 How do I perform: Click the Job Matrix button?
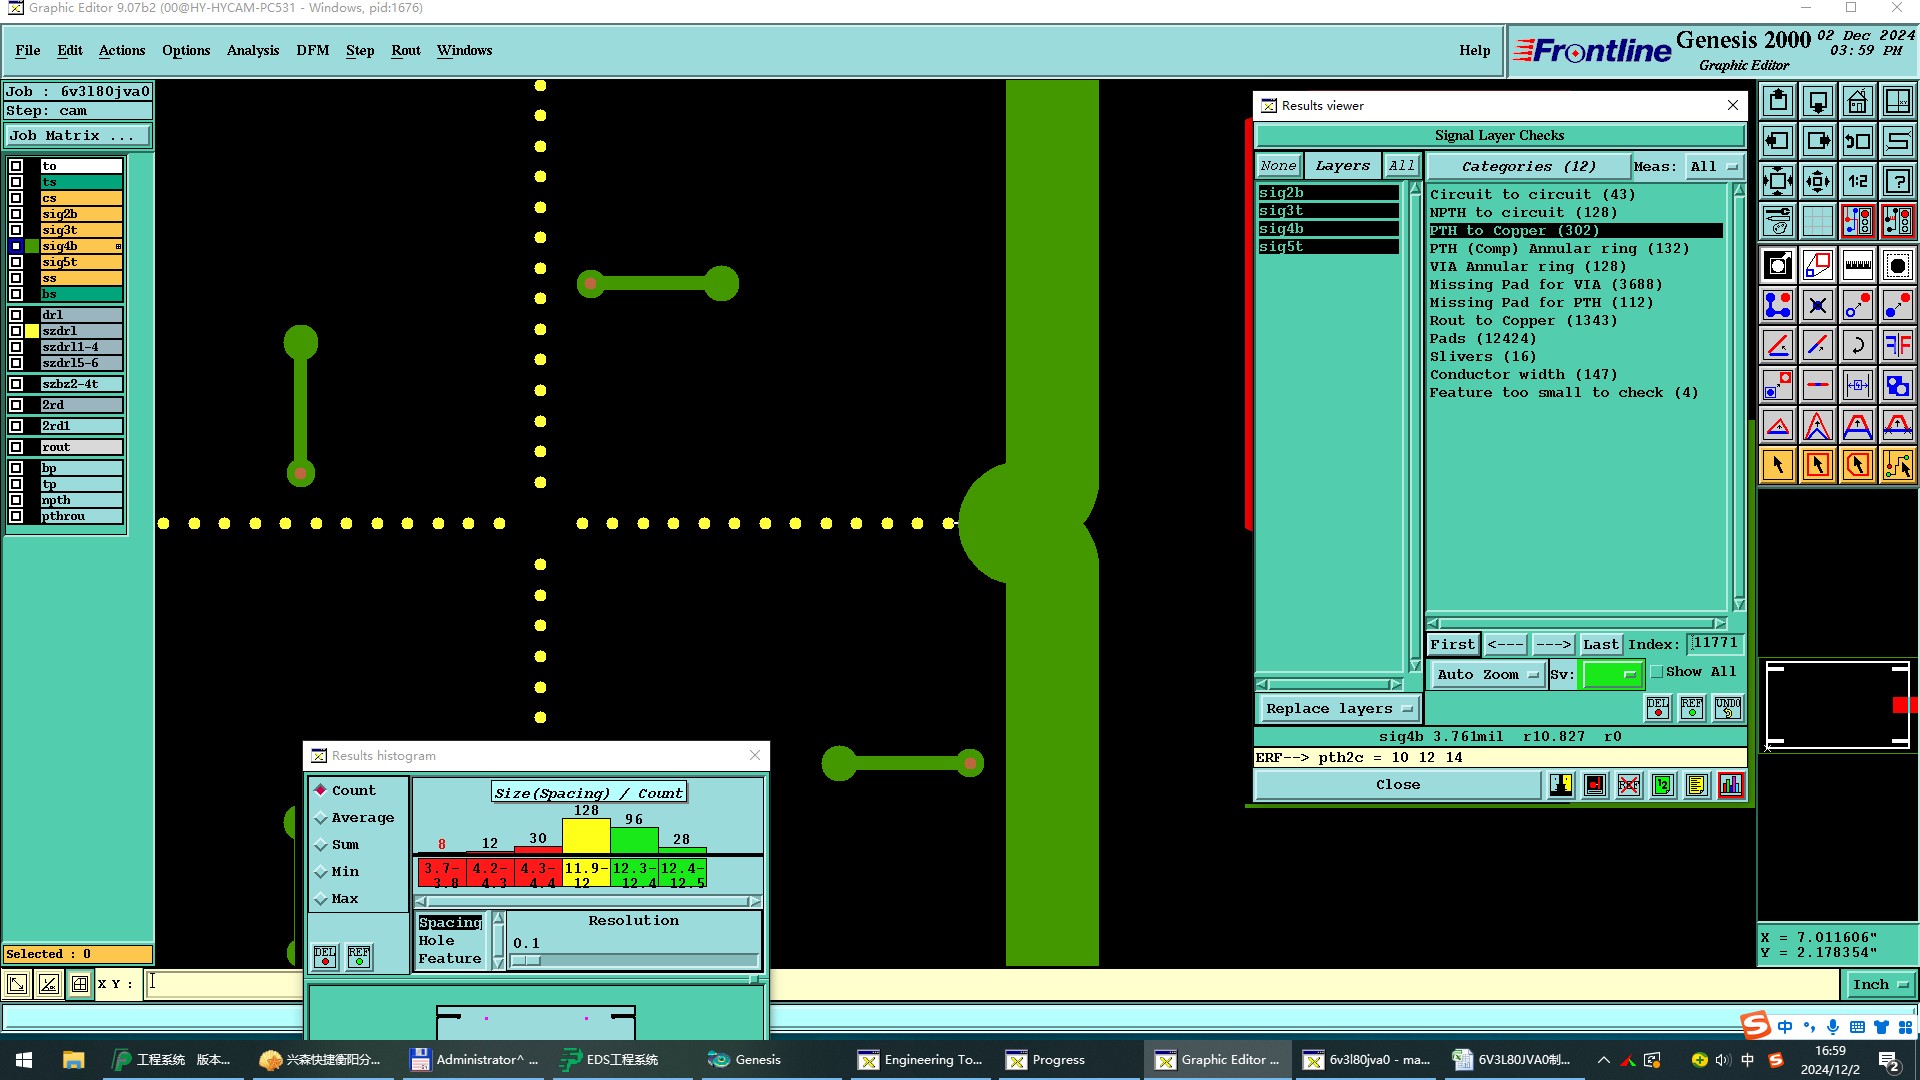[x=78, y=136]
